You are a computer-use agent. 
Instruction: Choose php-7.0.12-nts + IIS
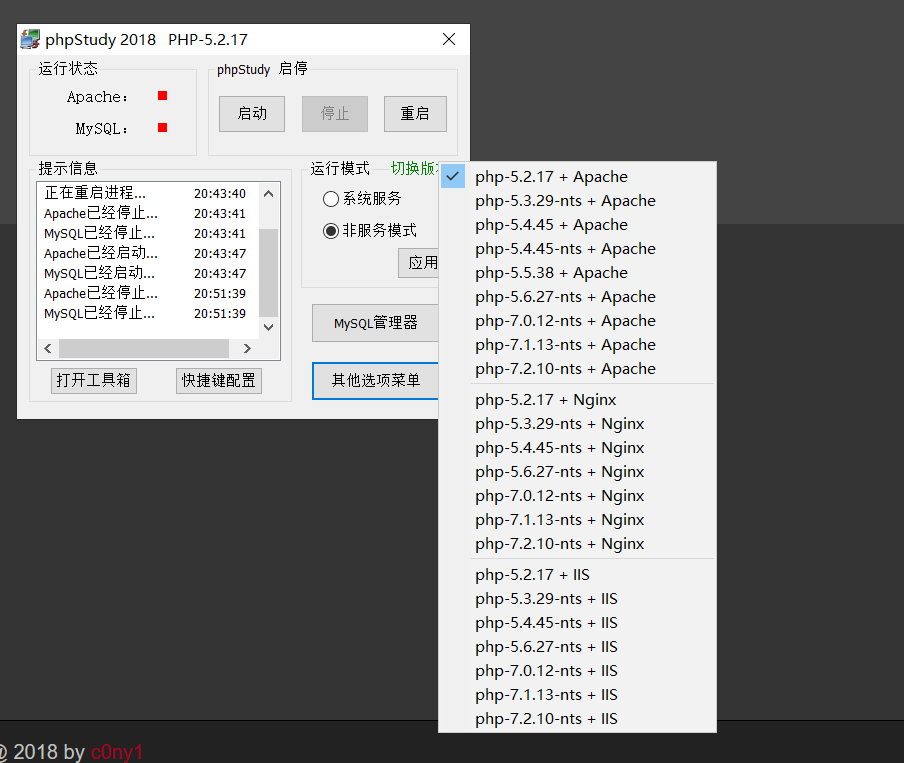[x=577, y=671]
